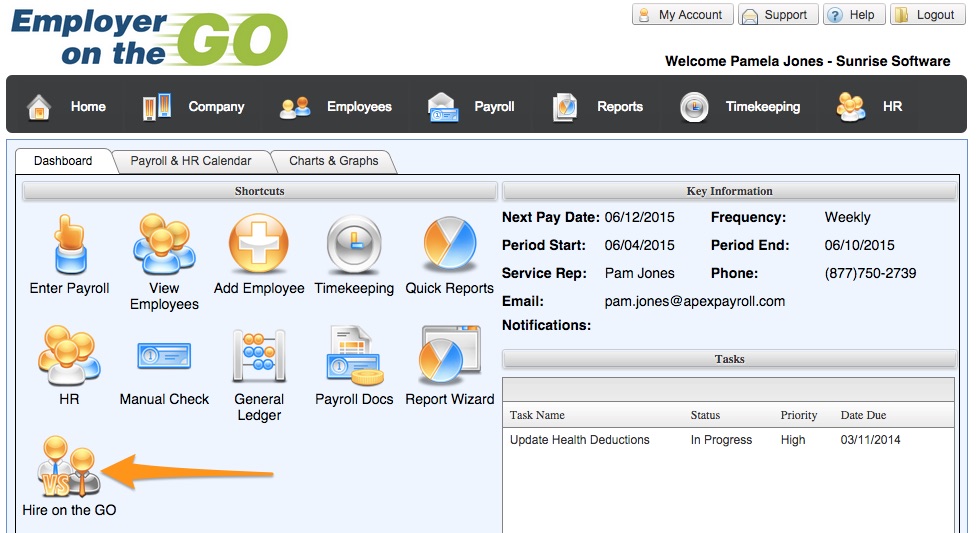Image resolution: width=977 pixels, height=533 pixels.
Task: Click the Support button
Action: [778, 14]
